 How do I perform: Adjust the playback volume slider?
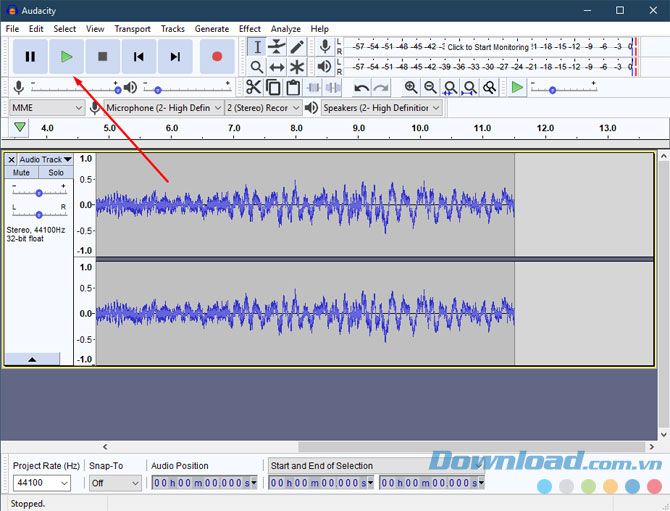187,89
